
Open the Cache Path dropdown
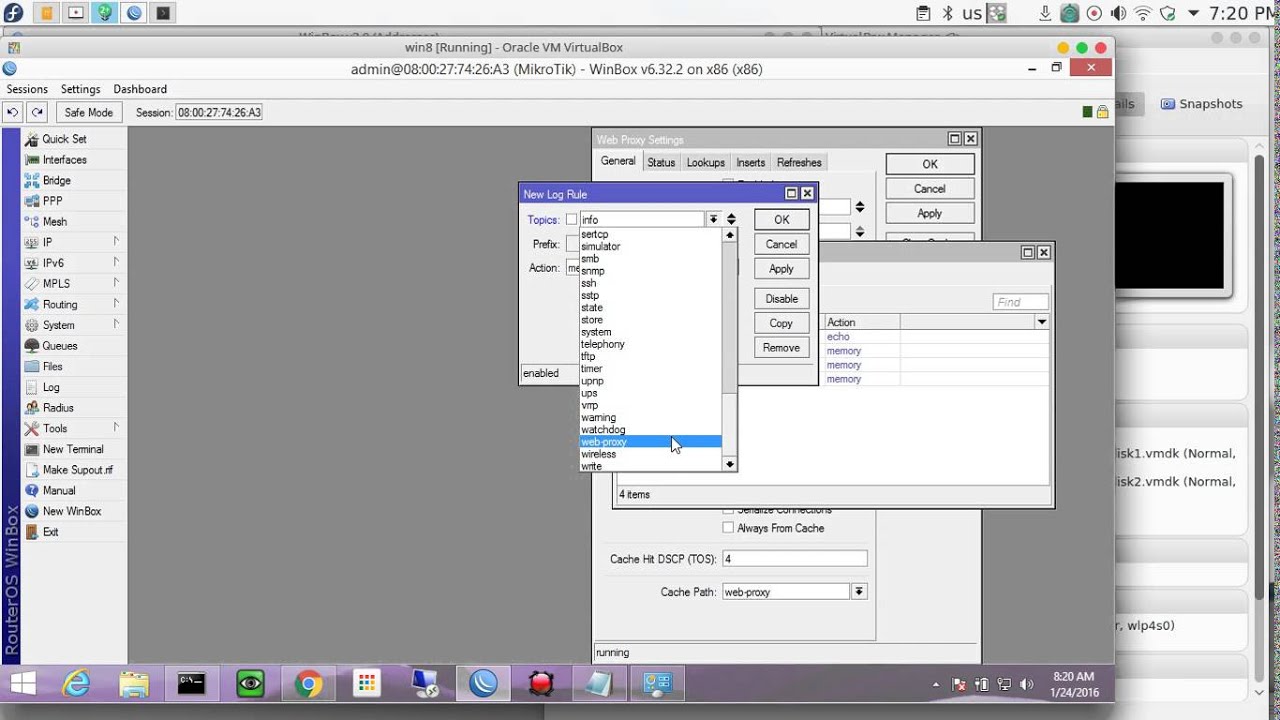pyautogui.click(x=858, y=592)
